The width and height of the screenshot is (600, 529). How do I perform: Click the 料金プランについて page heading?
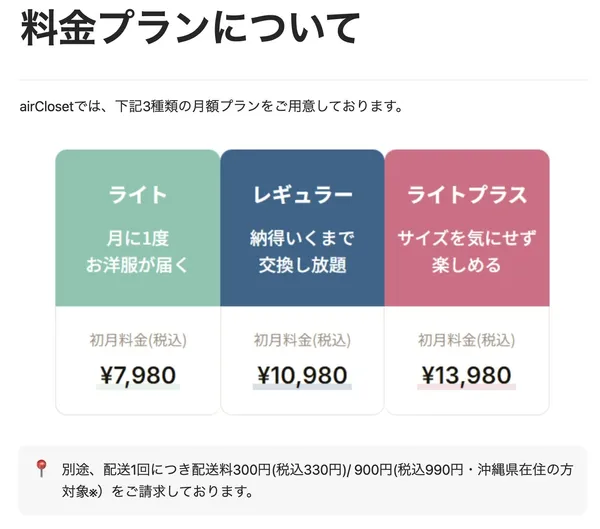(x=190, y=28)
